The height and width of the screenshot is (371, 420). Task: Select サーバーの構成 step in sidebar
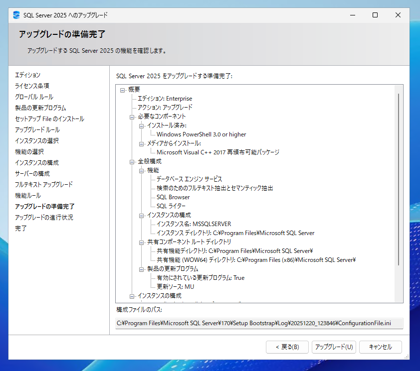[x=32, y=174]
